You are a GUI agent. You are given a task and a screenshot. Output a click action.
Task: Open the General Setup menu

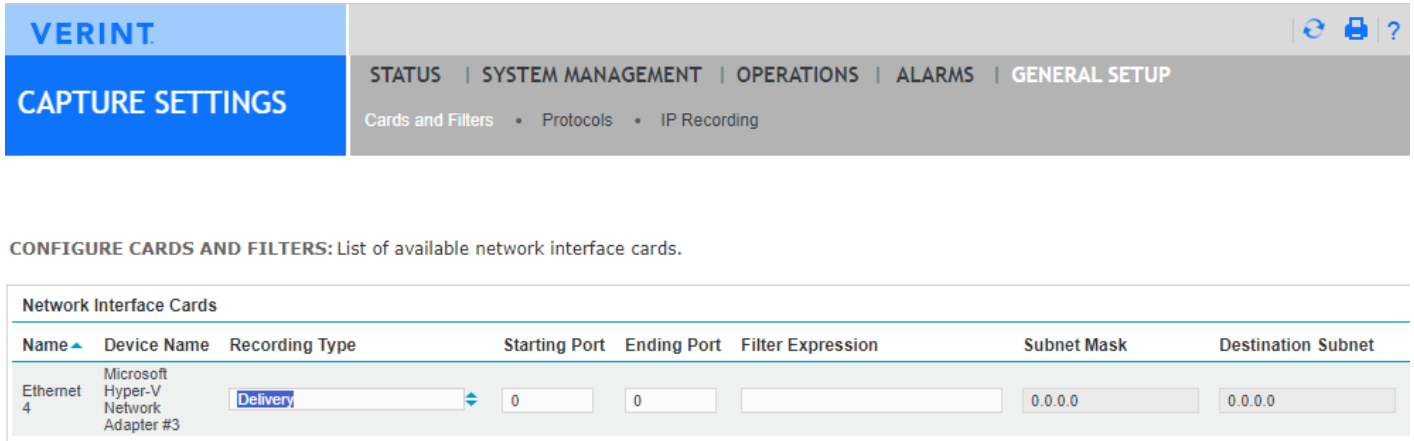(x=1090, y=75)
